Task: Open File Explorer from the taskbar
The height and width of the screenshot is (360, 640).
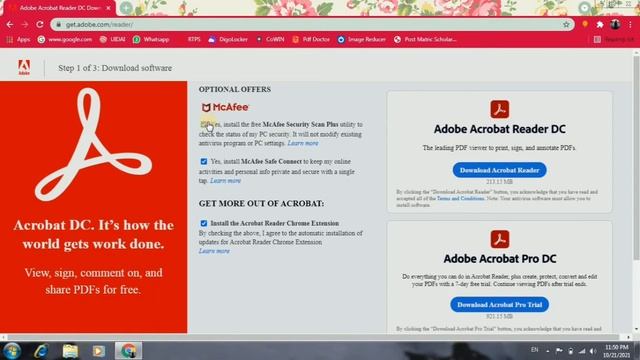Action: (70, 351)
